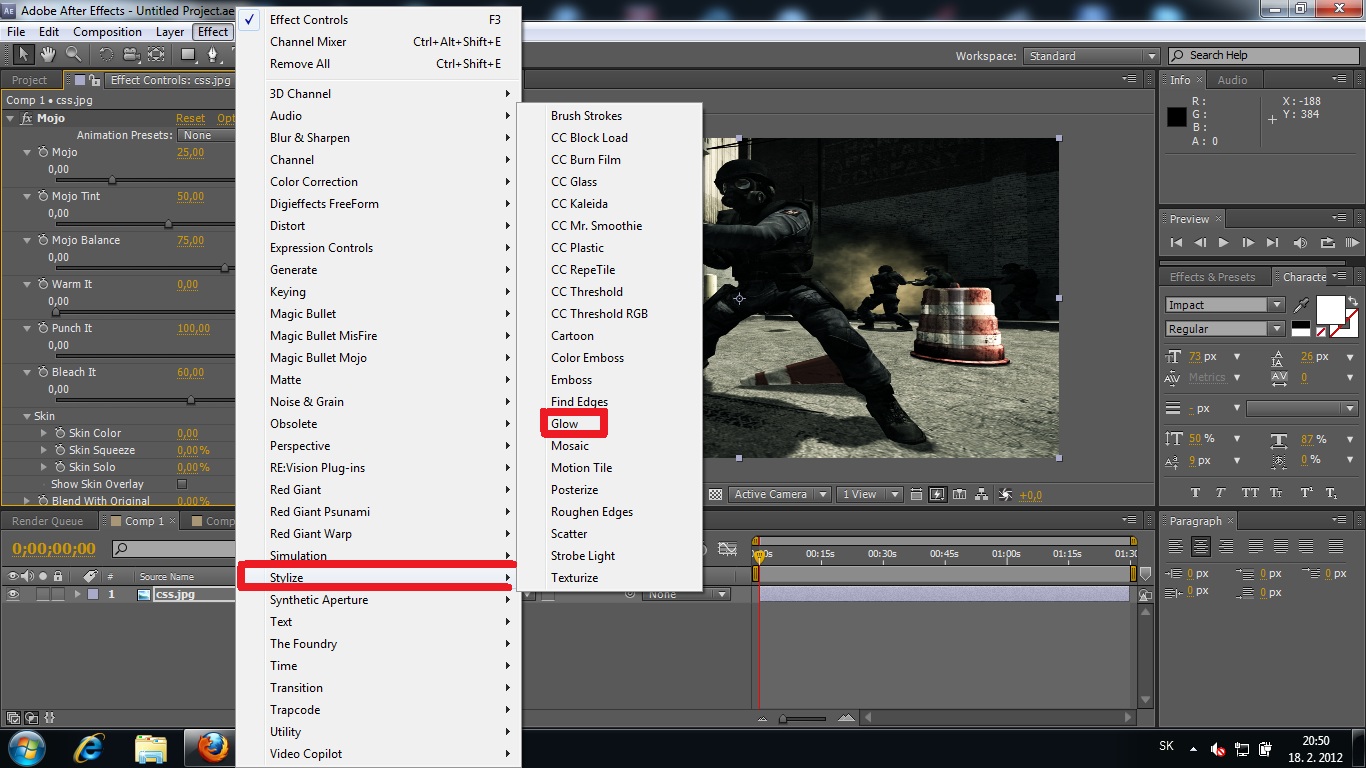Click the Punch It value 100,00
1366x768 pixels.
pyautogui.click(x=193, y=329)
